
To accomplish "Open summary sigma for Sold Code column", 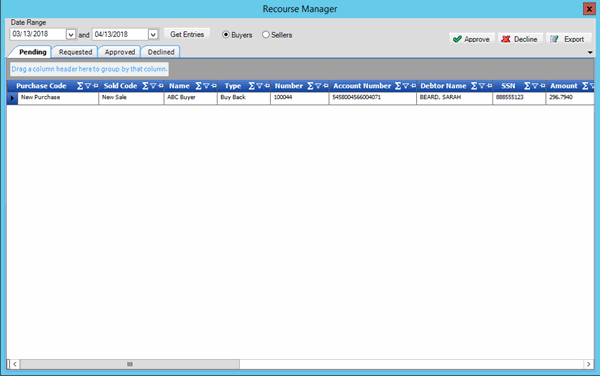I will pyautogui.click(x=145, y=86).
